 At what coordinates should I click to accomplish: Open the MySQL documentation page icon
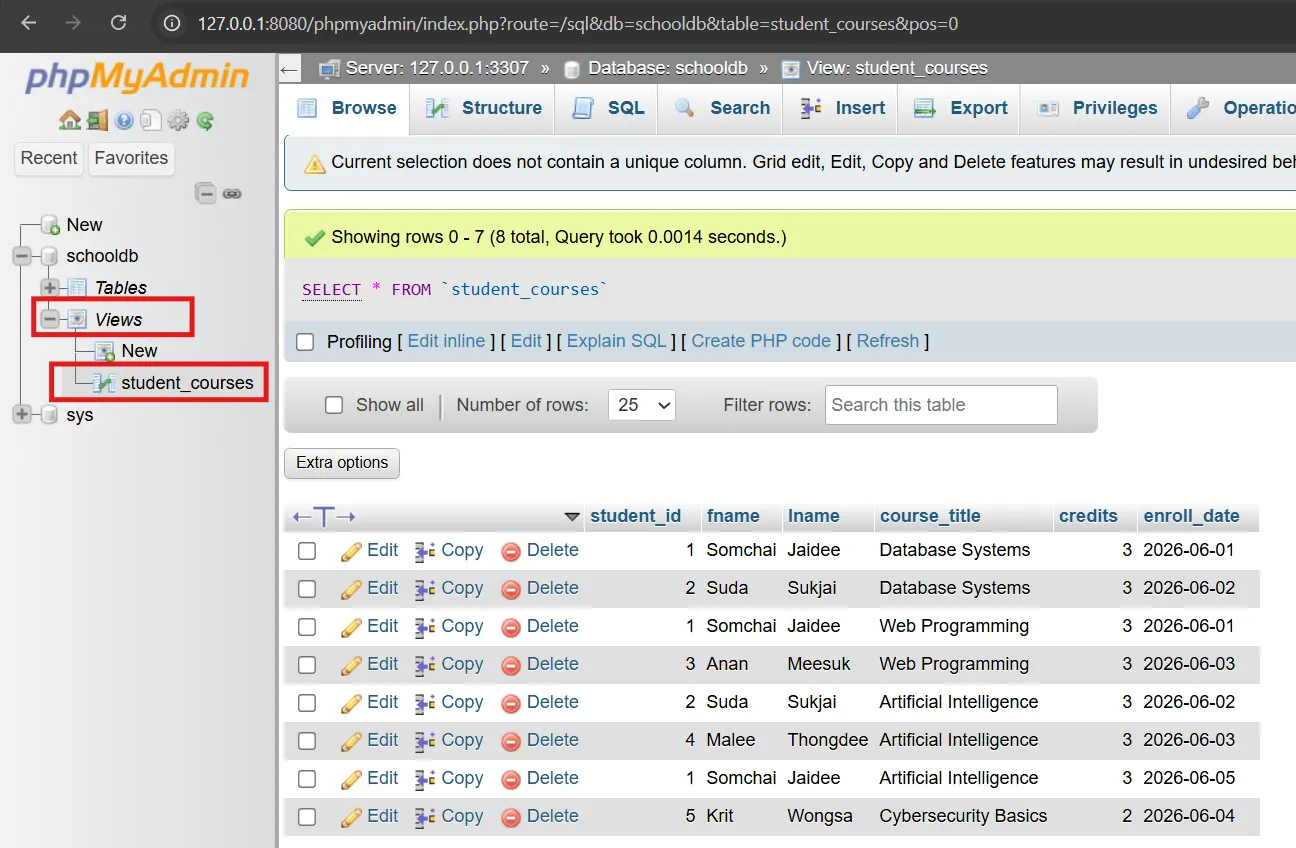(x=151, y=121)
